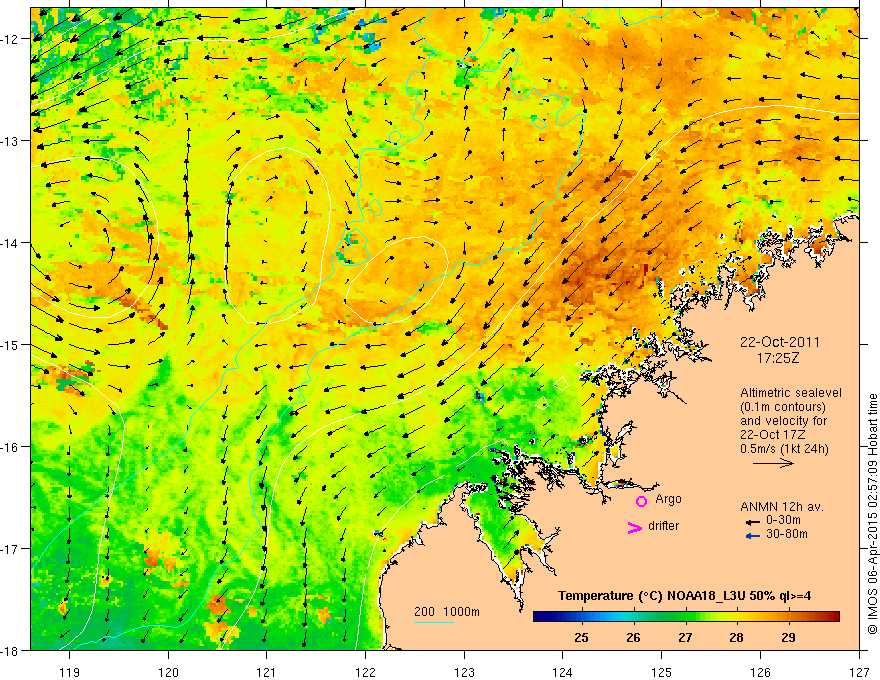Click the 0-30m depth label
Viewport: 880px width, 680px height.
783,521
